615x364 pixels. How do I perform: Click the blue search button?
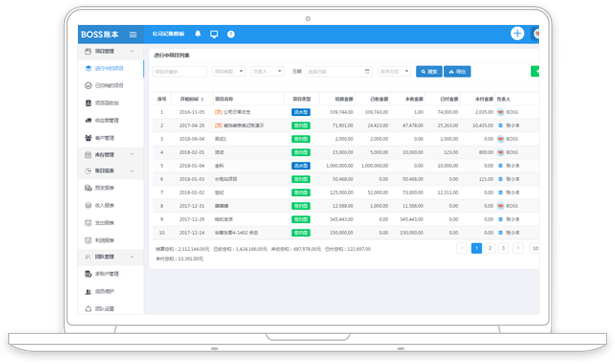tap(429, 71)
